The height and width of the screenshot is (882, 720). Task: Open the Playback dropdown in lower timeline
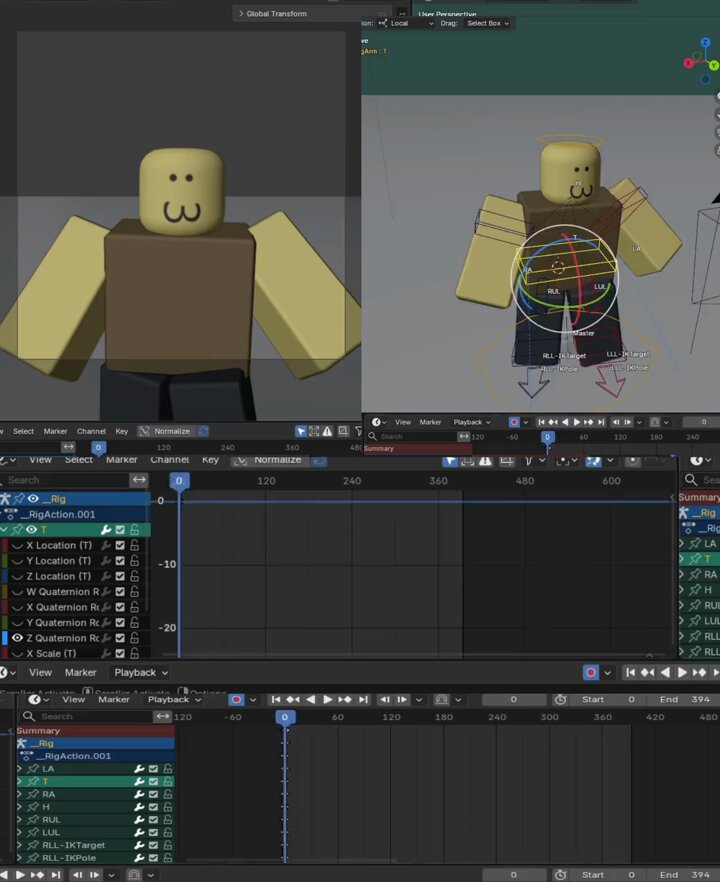pyautogui.click(x=174, y=699)
